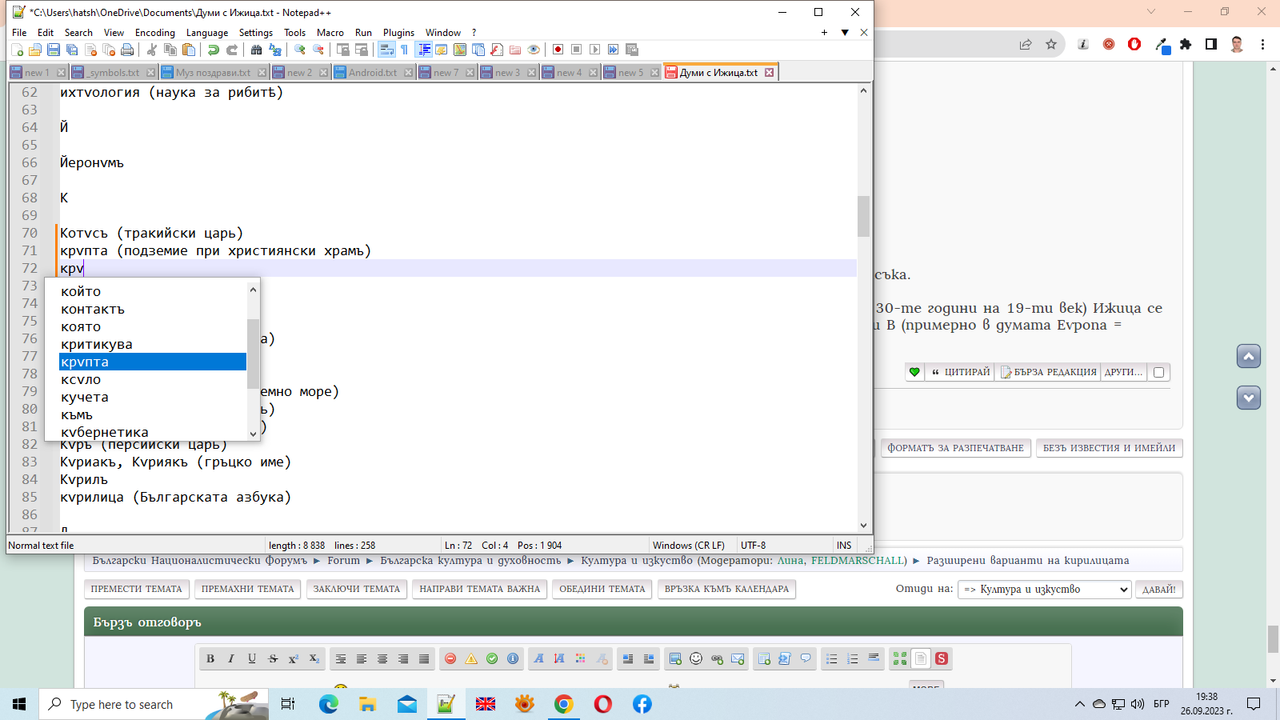The width and height of the screenshot is (1280, 720).
Task: Open the File menu
Action: coord(19,32)
